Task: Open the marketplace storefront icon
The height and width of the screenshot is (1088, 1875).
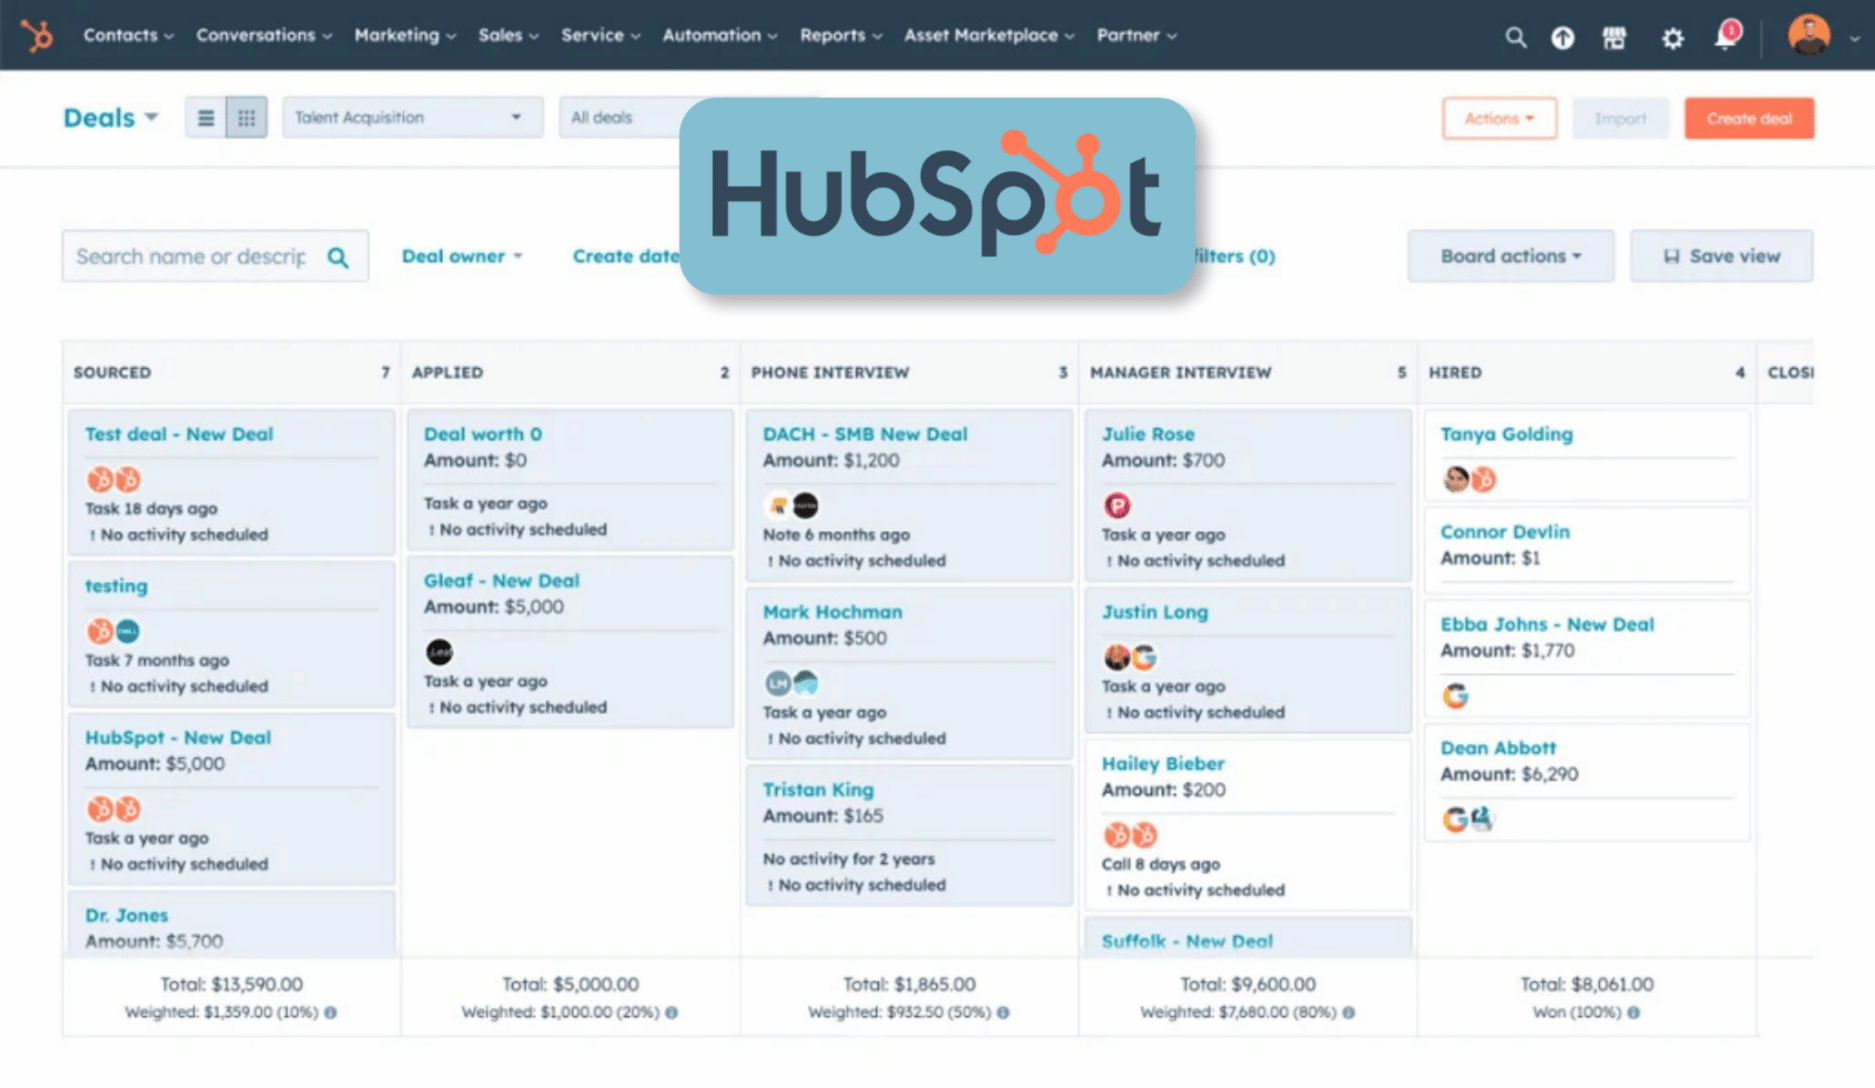Action: pyautogui.click(x=1614, y=38)
